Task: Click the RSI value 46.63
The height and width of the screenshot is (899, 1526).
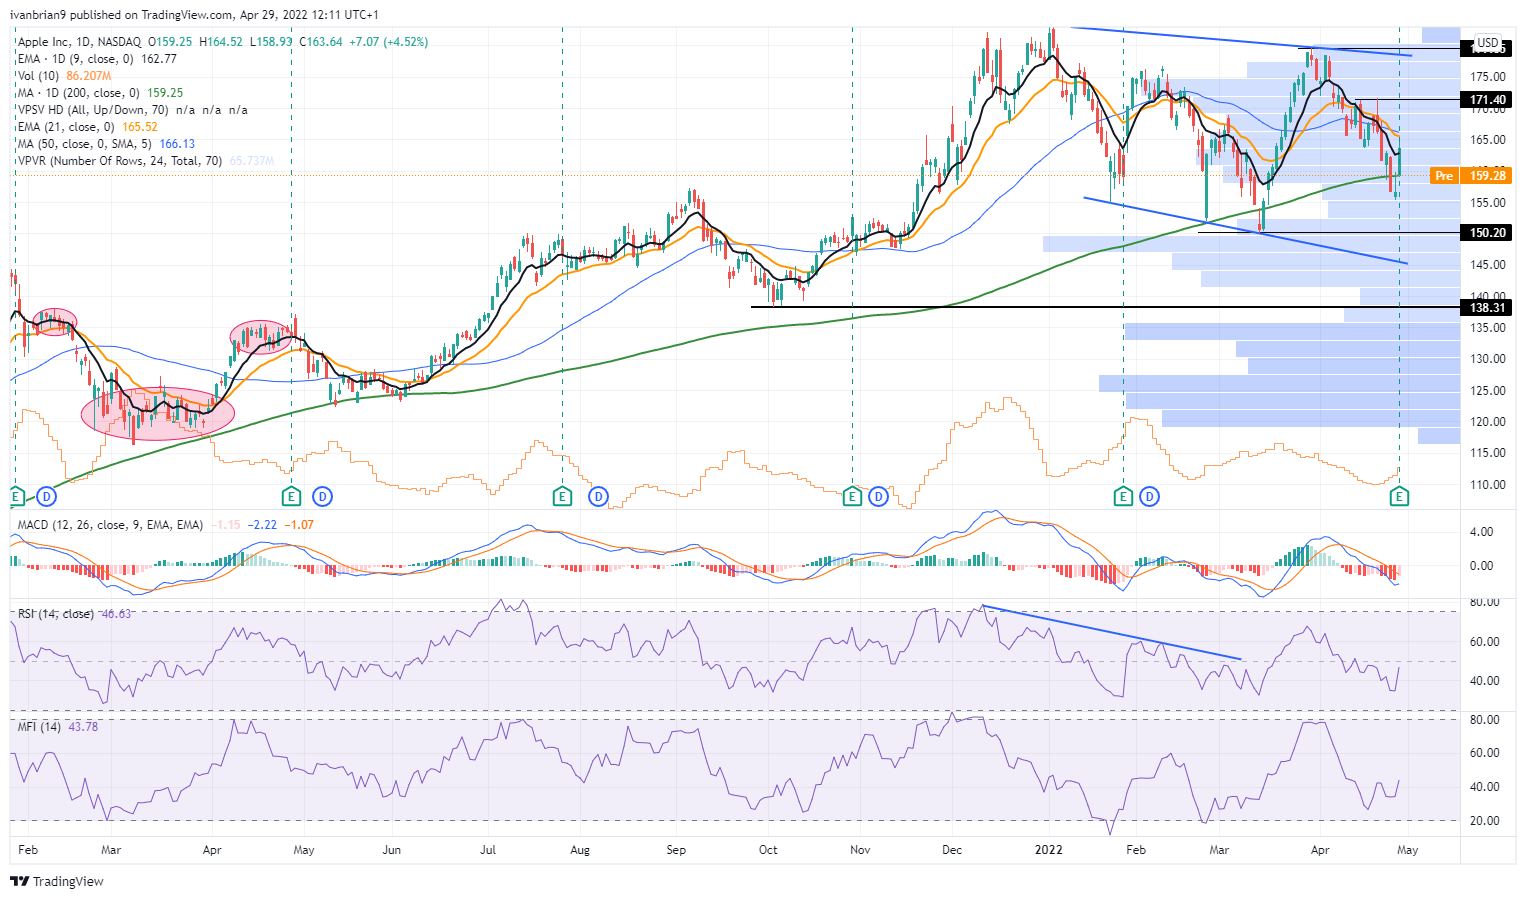Action: click(x=116, y=614)
